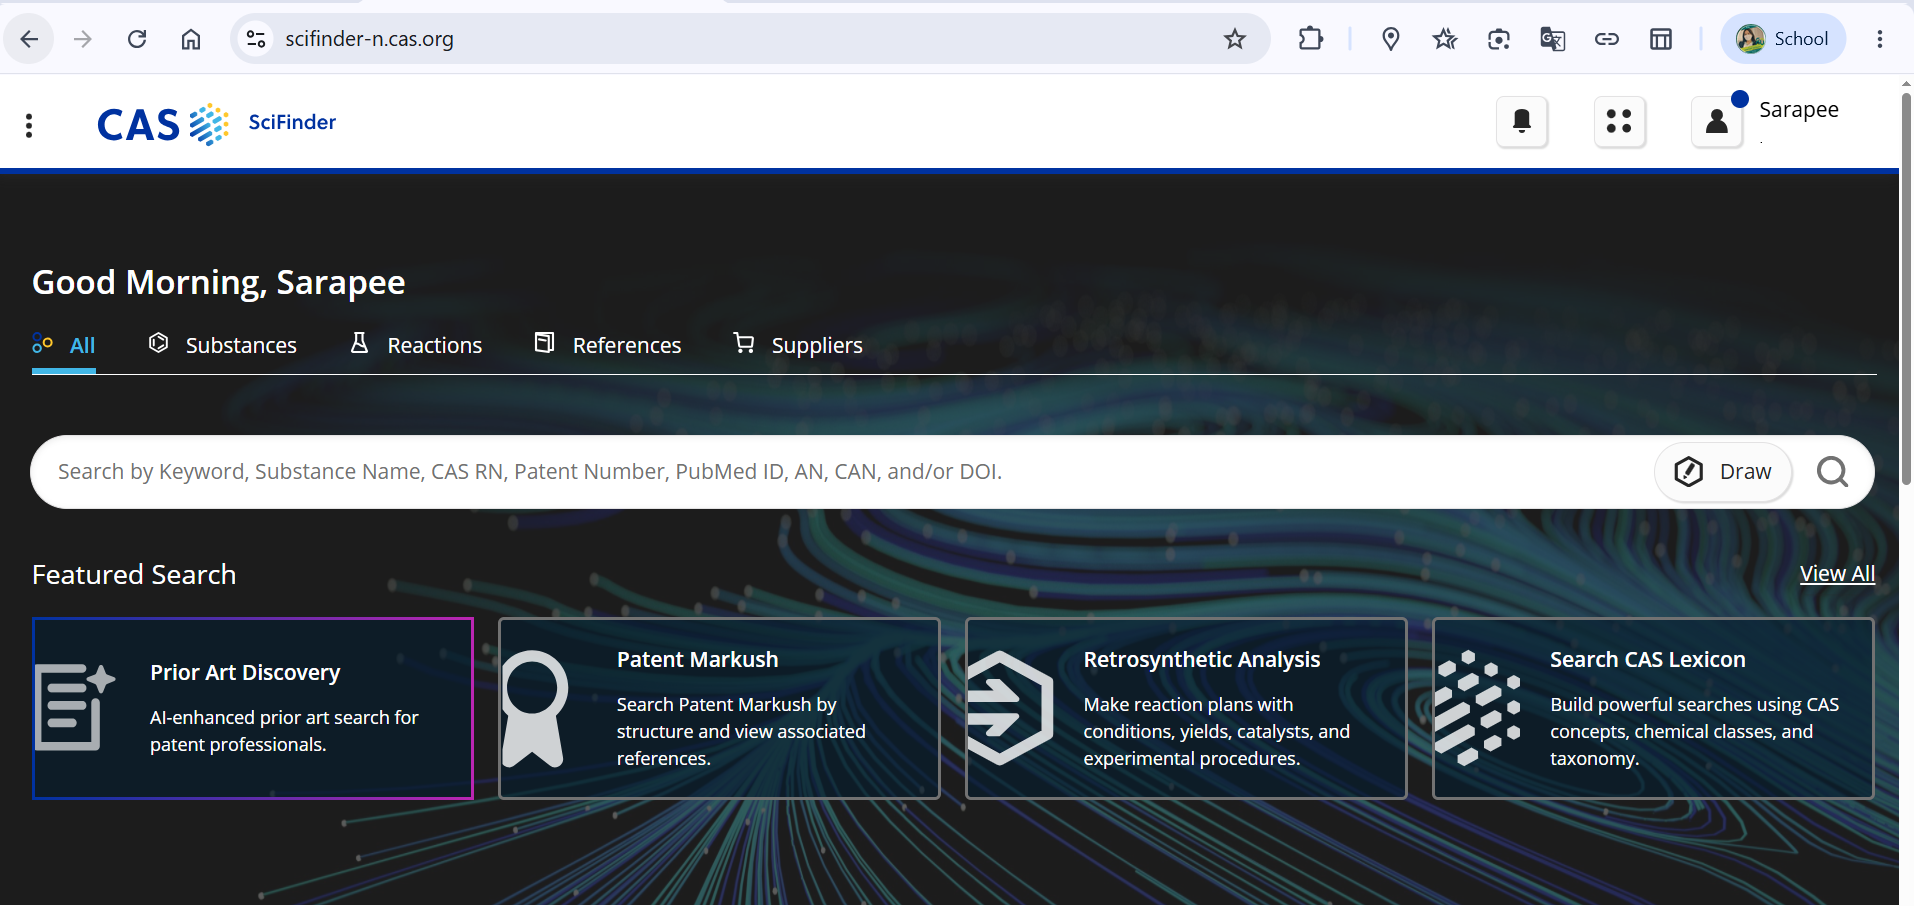Select the All search tab
Screen dimensions: 1914x906
64,346
